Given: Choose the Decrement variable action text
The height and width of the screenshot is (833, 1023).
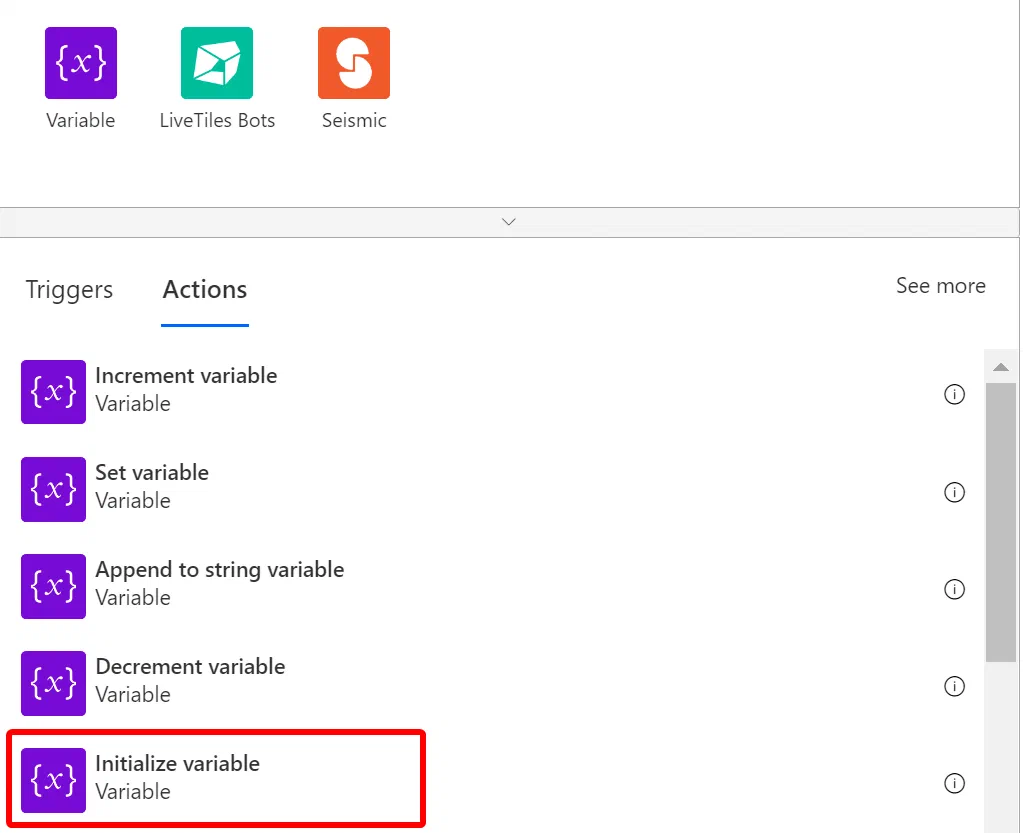Looking at the screenshot, I should pyautogui.click(x=190, y=667).
